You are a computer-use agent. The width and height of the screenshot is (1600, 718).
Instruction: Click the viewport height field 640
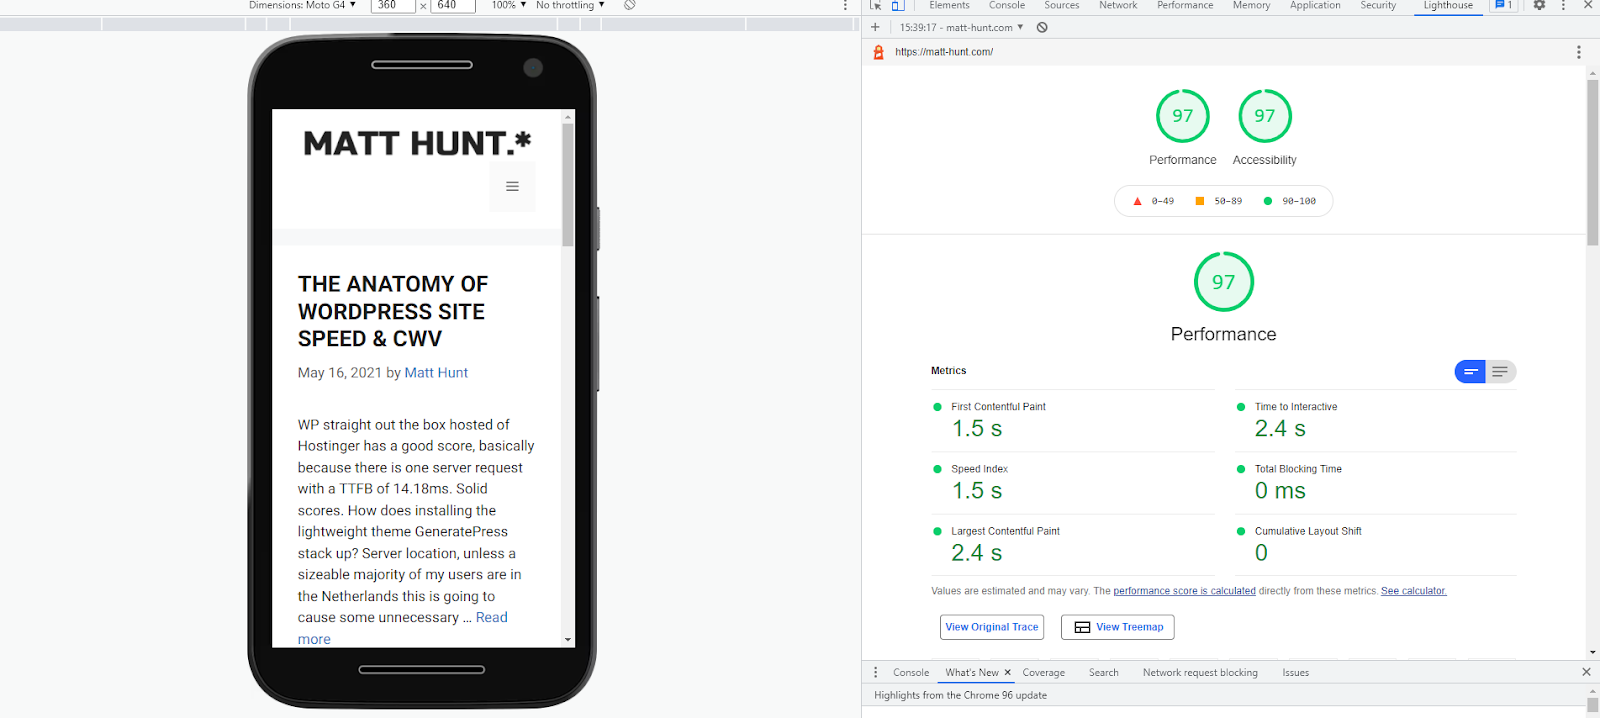tap(453, 5)
